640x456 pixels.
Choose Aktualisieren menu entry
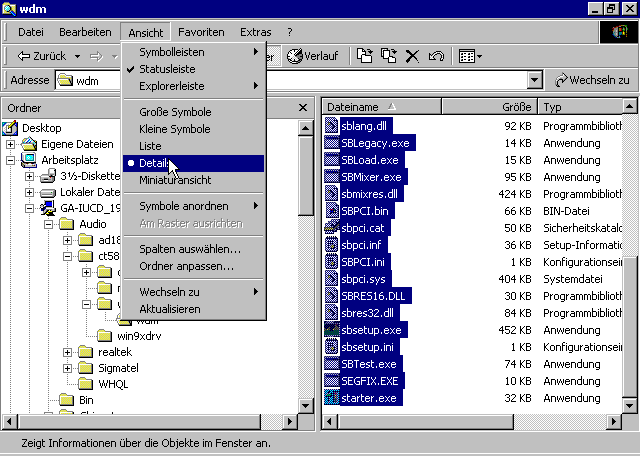tap(193, 309)
